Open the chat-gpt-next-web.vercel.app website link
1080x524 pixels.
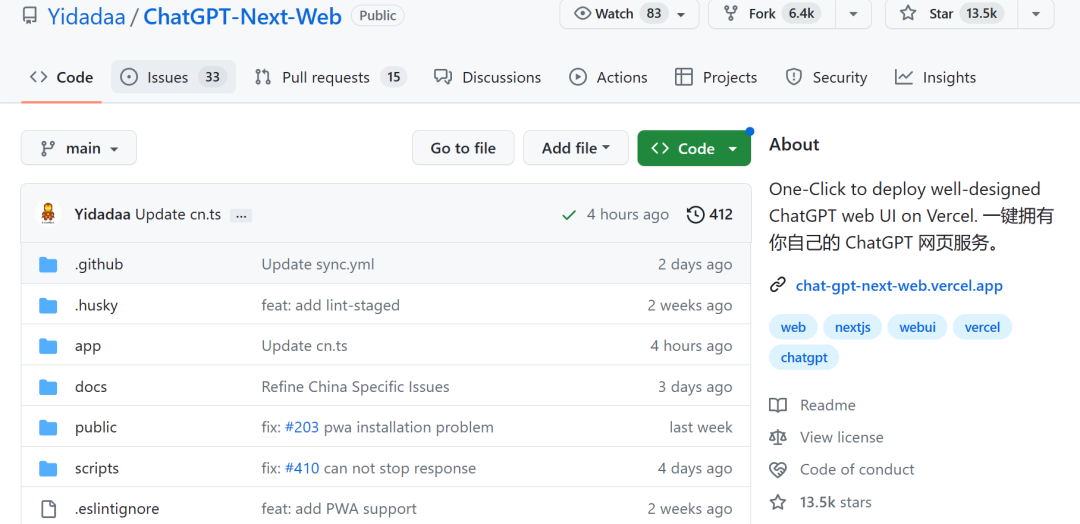[899, 286]
